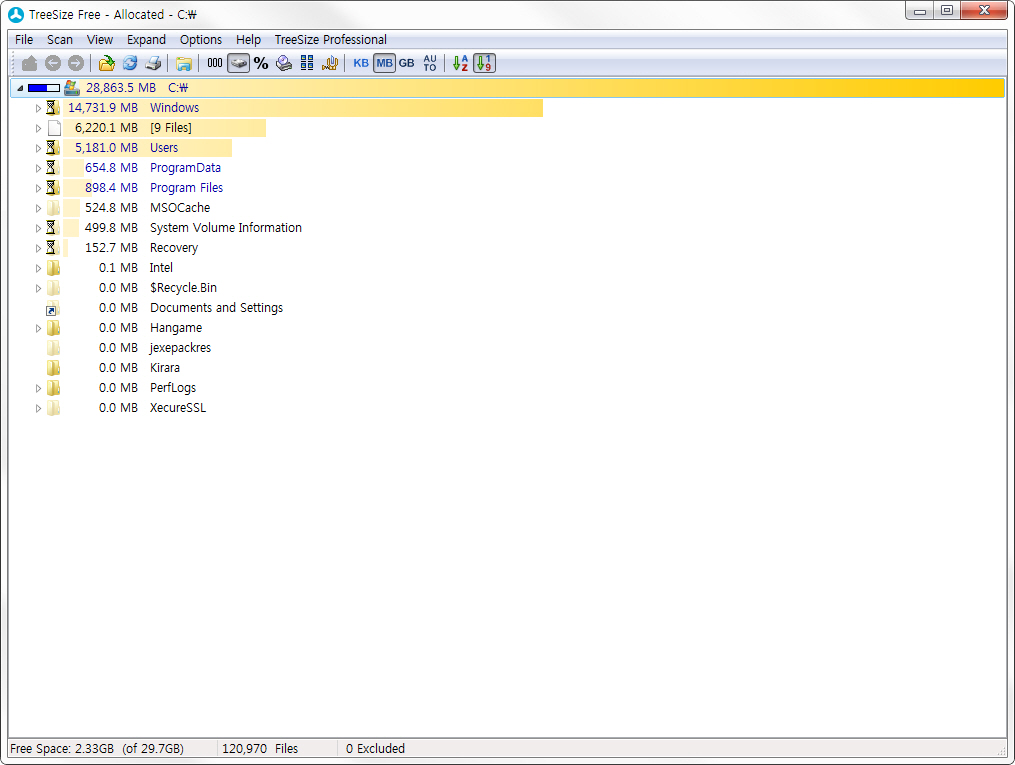Image resolution: width=1015 pixels, height=765 pixels.
Task: Collapse the C: root node
Action: coord(20,88)
